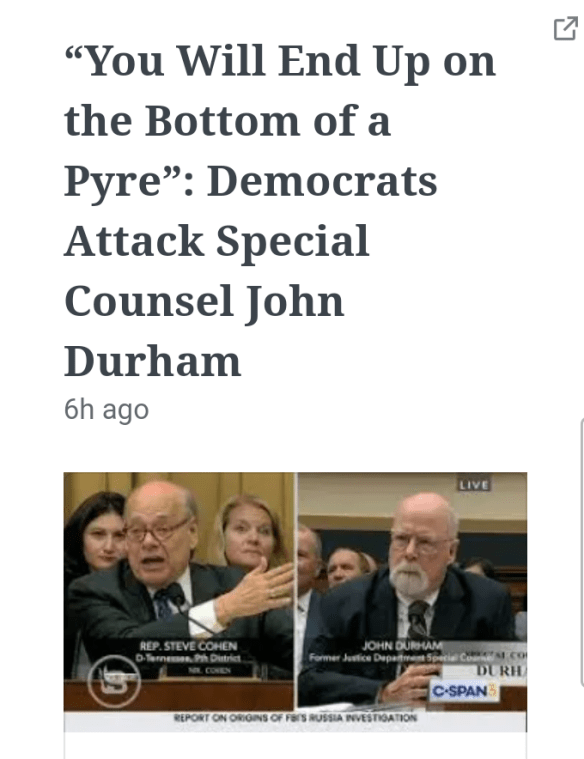Click "Report on Origins" caption bar
This screenshot has height=759, width=584.
tap(295, 717)
